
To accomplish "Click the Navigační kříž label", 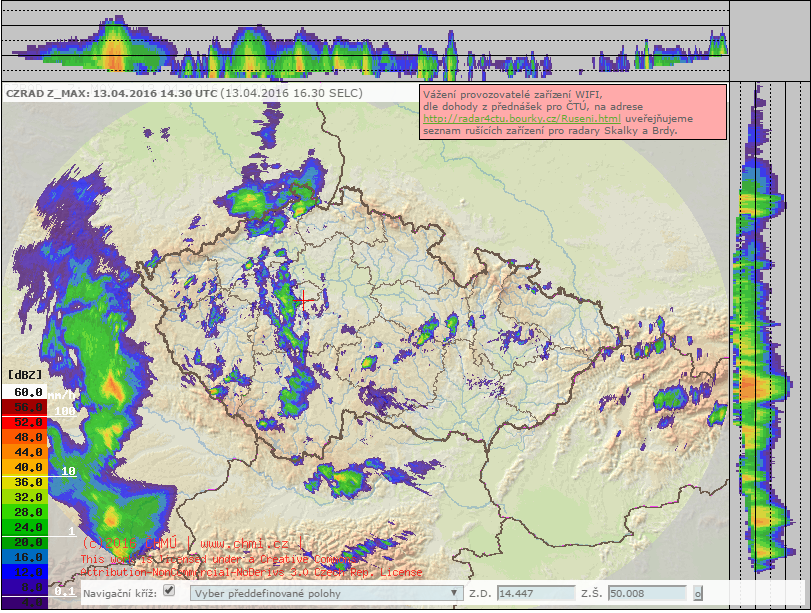I will pyautogui.click(x=119, y=593).
